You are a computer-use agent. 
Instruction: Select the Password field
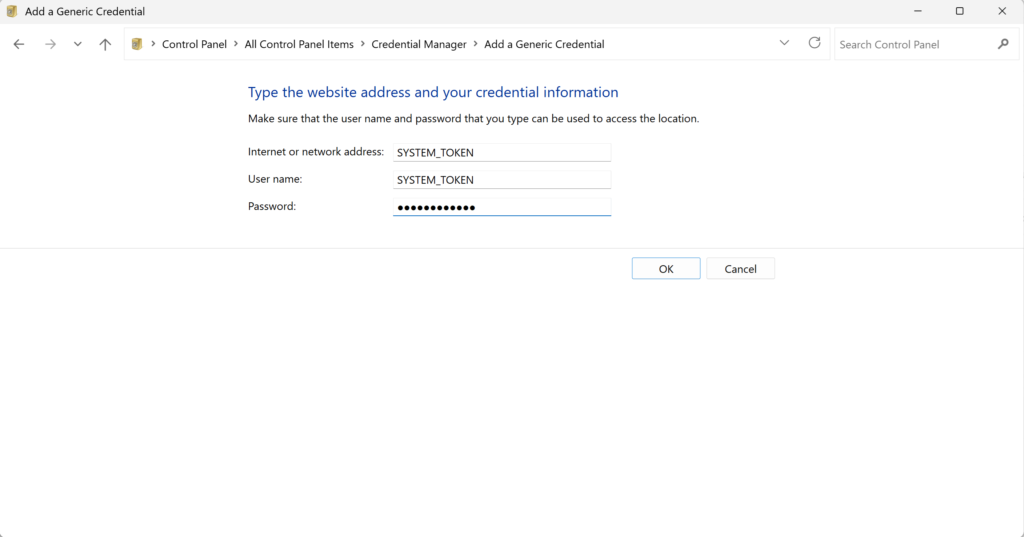pyautogui.click(x=501, y=207)
